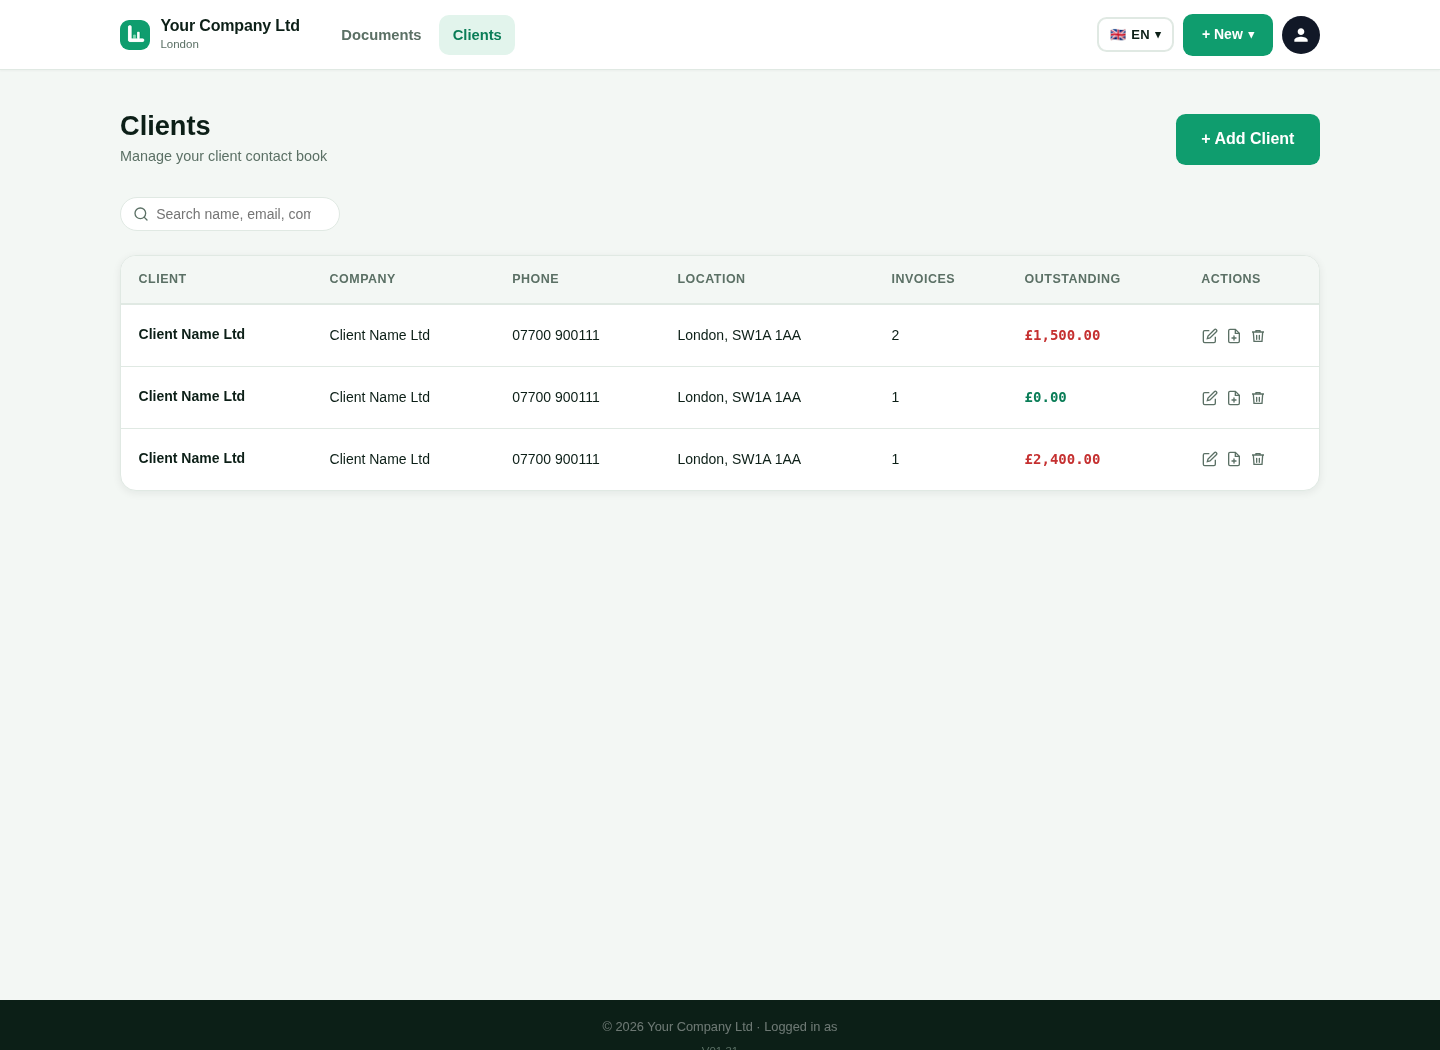
Task: Edit the client owing £1,500.00
Action: click(1210, 336)
